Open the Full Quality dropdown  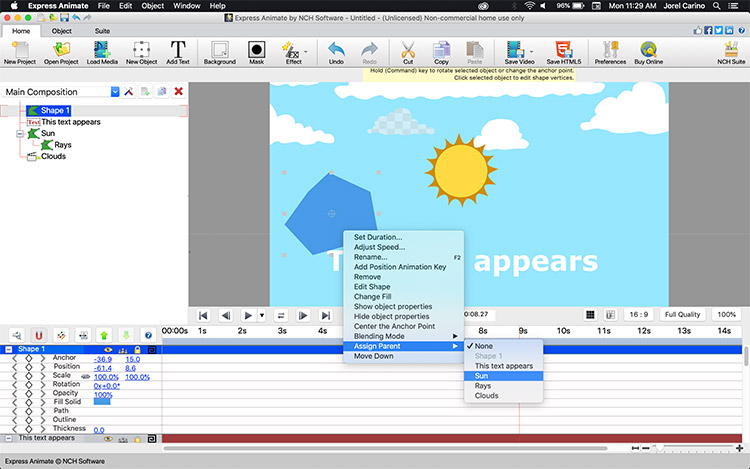[682, 315]
